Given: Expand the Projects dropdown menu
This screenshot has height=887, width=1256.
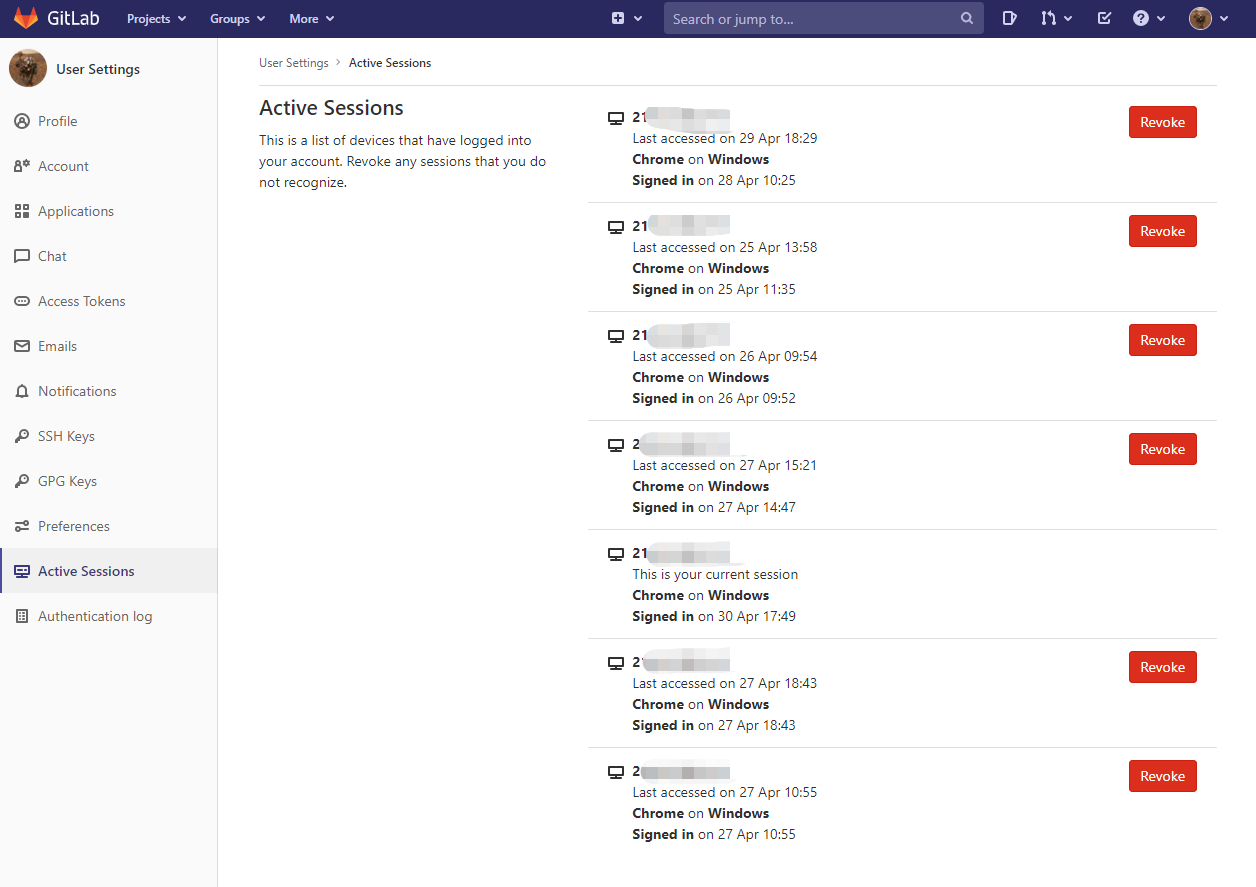Looking at the screenshot, I should pyautogui.click(x=156, y=18).
